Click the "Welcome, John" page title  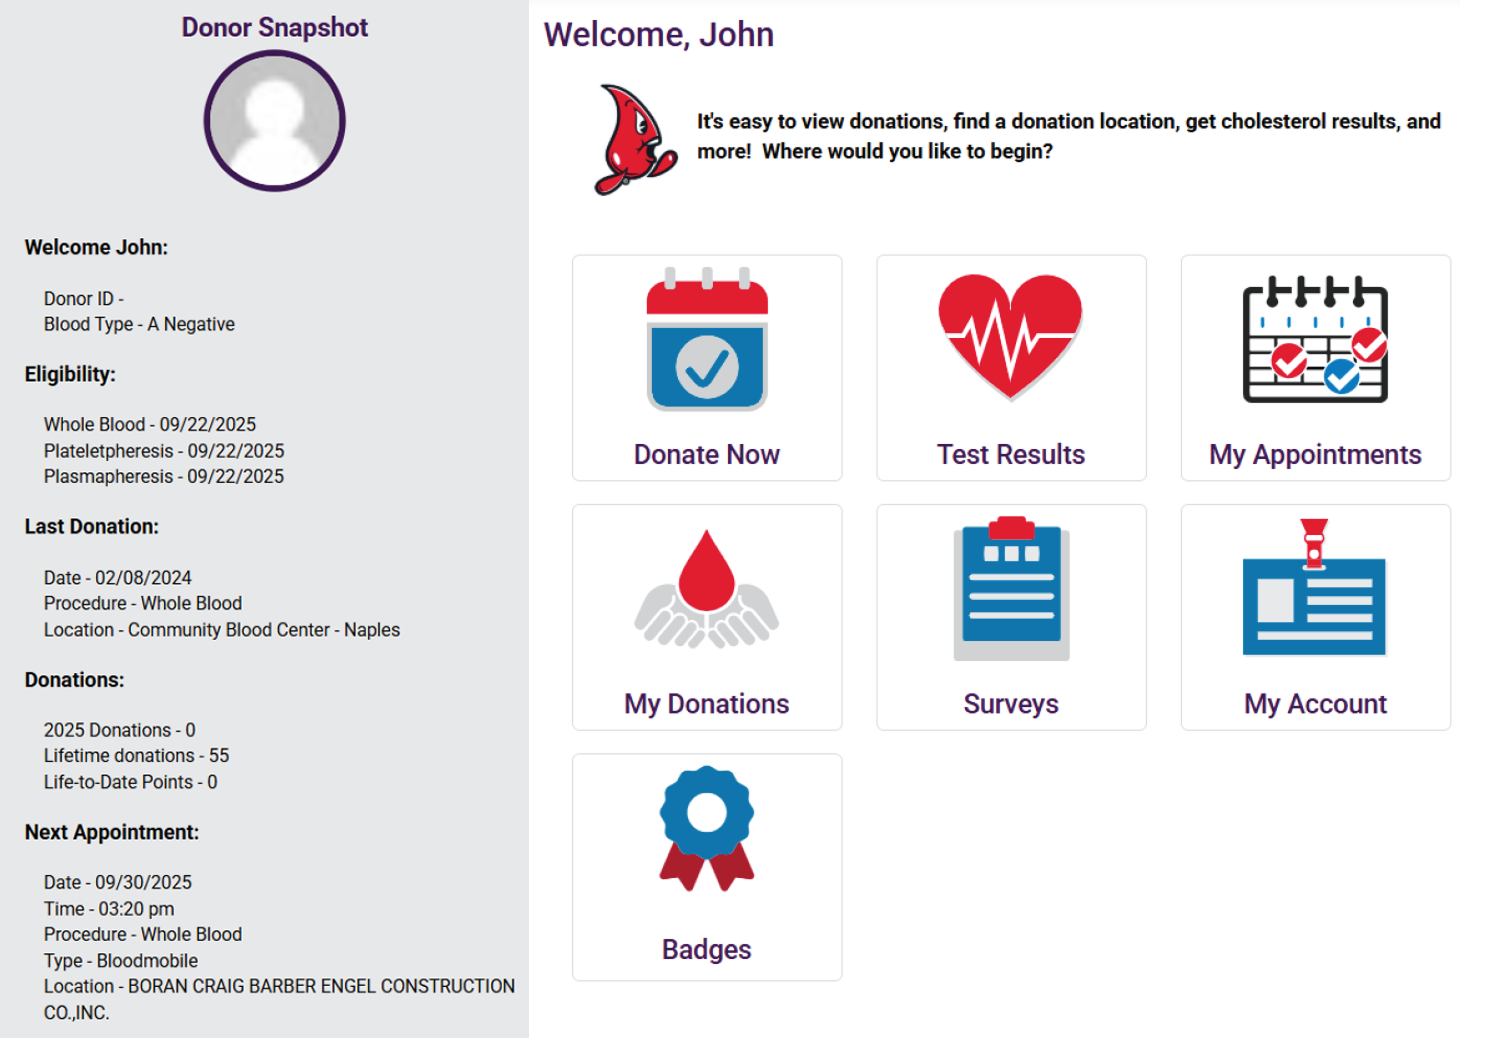click(658, 35)
